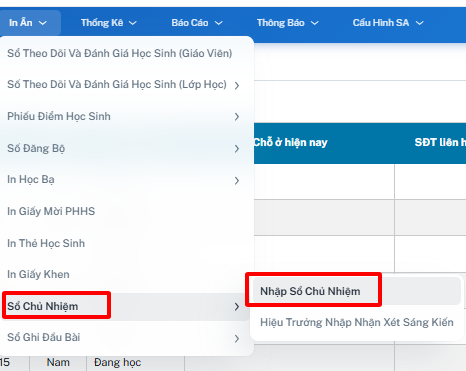Screen dimensions: 466x371
Task: Expand arrow next to Sổ Đăng Bộ
Action: tap(237, 149)
